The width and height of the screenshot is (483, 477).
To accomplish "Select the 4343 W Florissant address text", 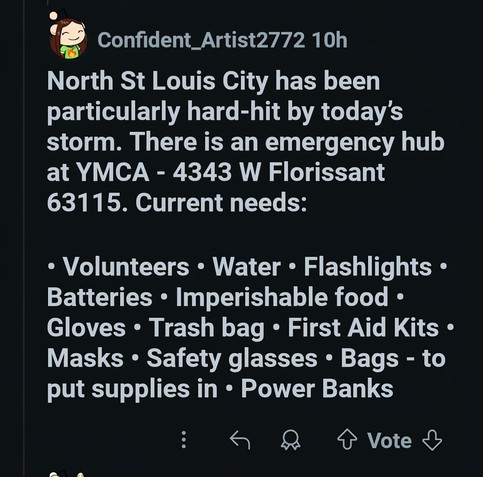I will [279, 172].
